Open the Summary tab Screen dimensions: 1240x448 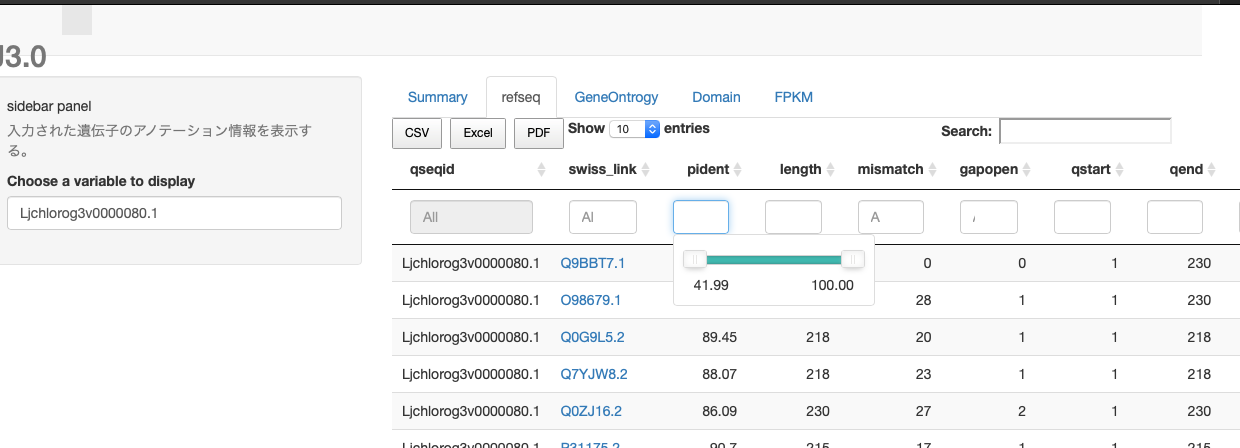[437, 97]
